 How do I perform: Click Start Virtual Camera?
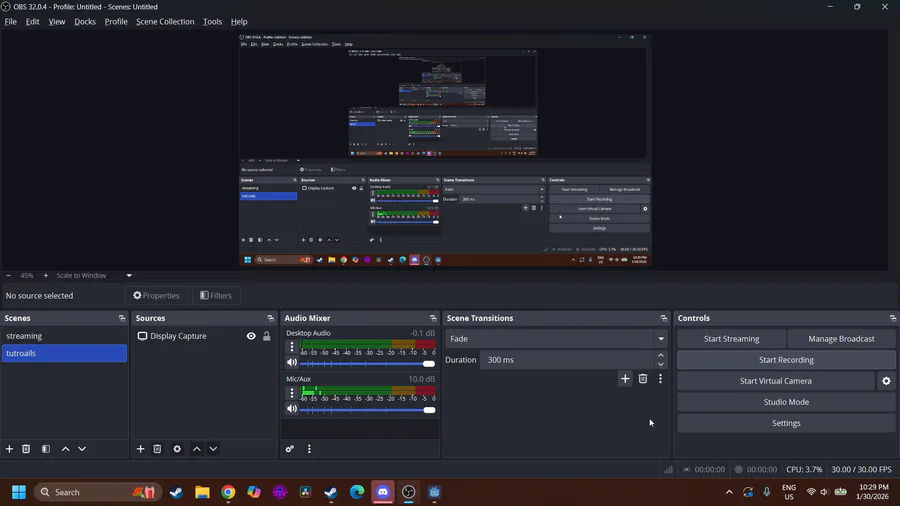point(775,381)
